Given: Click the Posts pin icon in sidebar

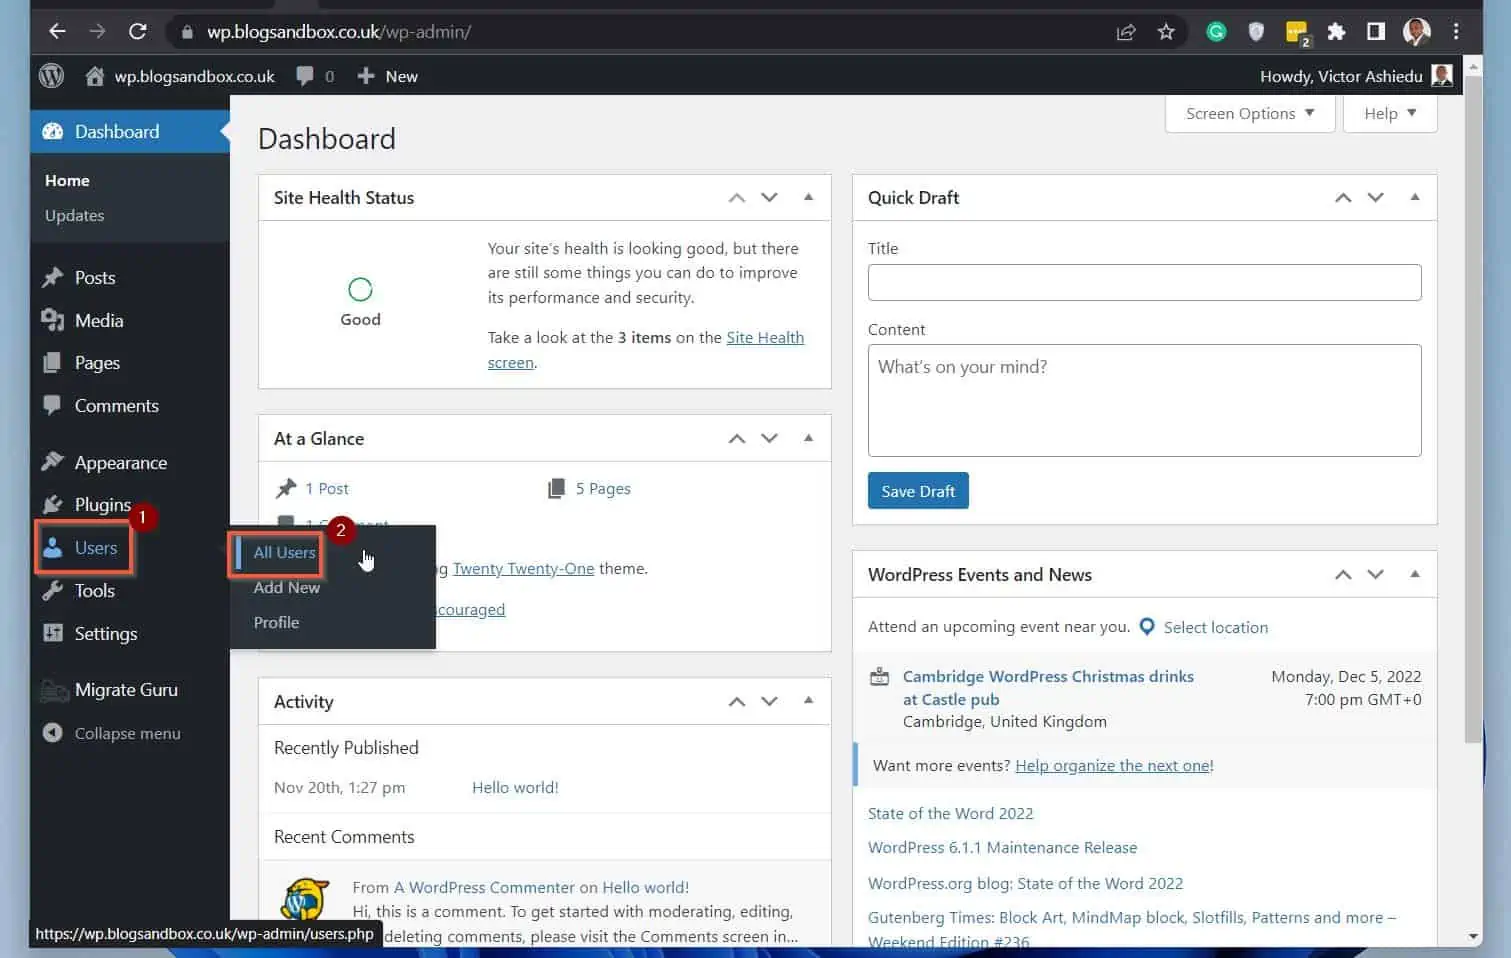Looking at the screenshot, I should pos(52,278).
